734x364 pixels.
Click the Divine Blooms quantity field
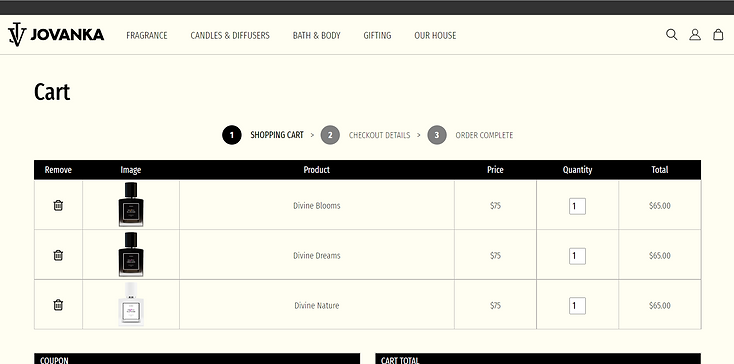tap(577, 206)
